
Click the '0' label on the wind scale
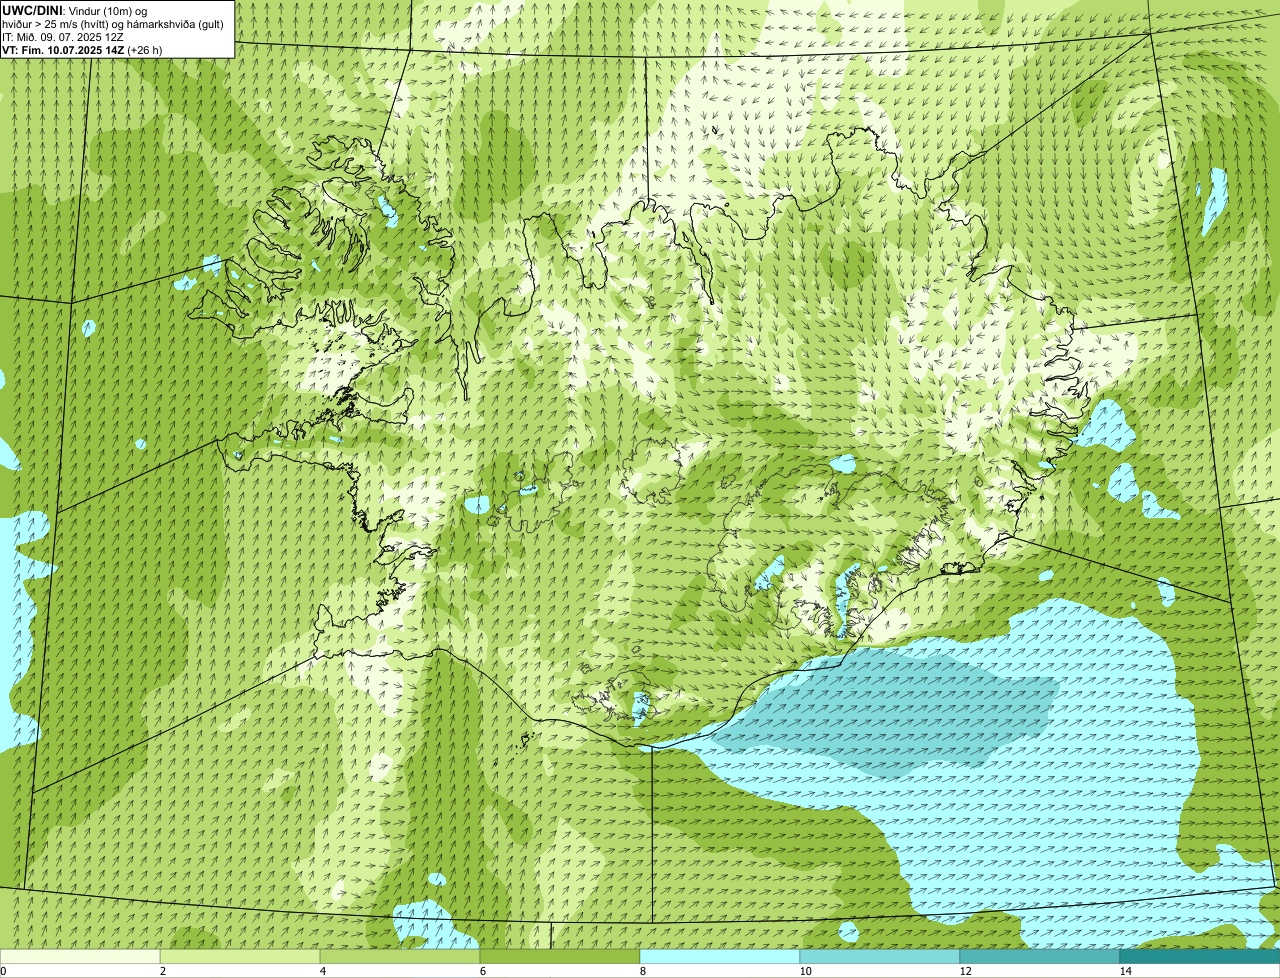(3, 971)
